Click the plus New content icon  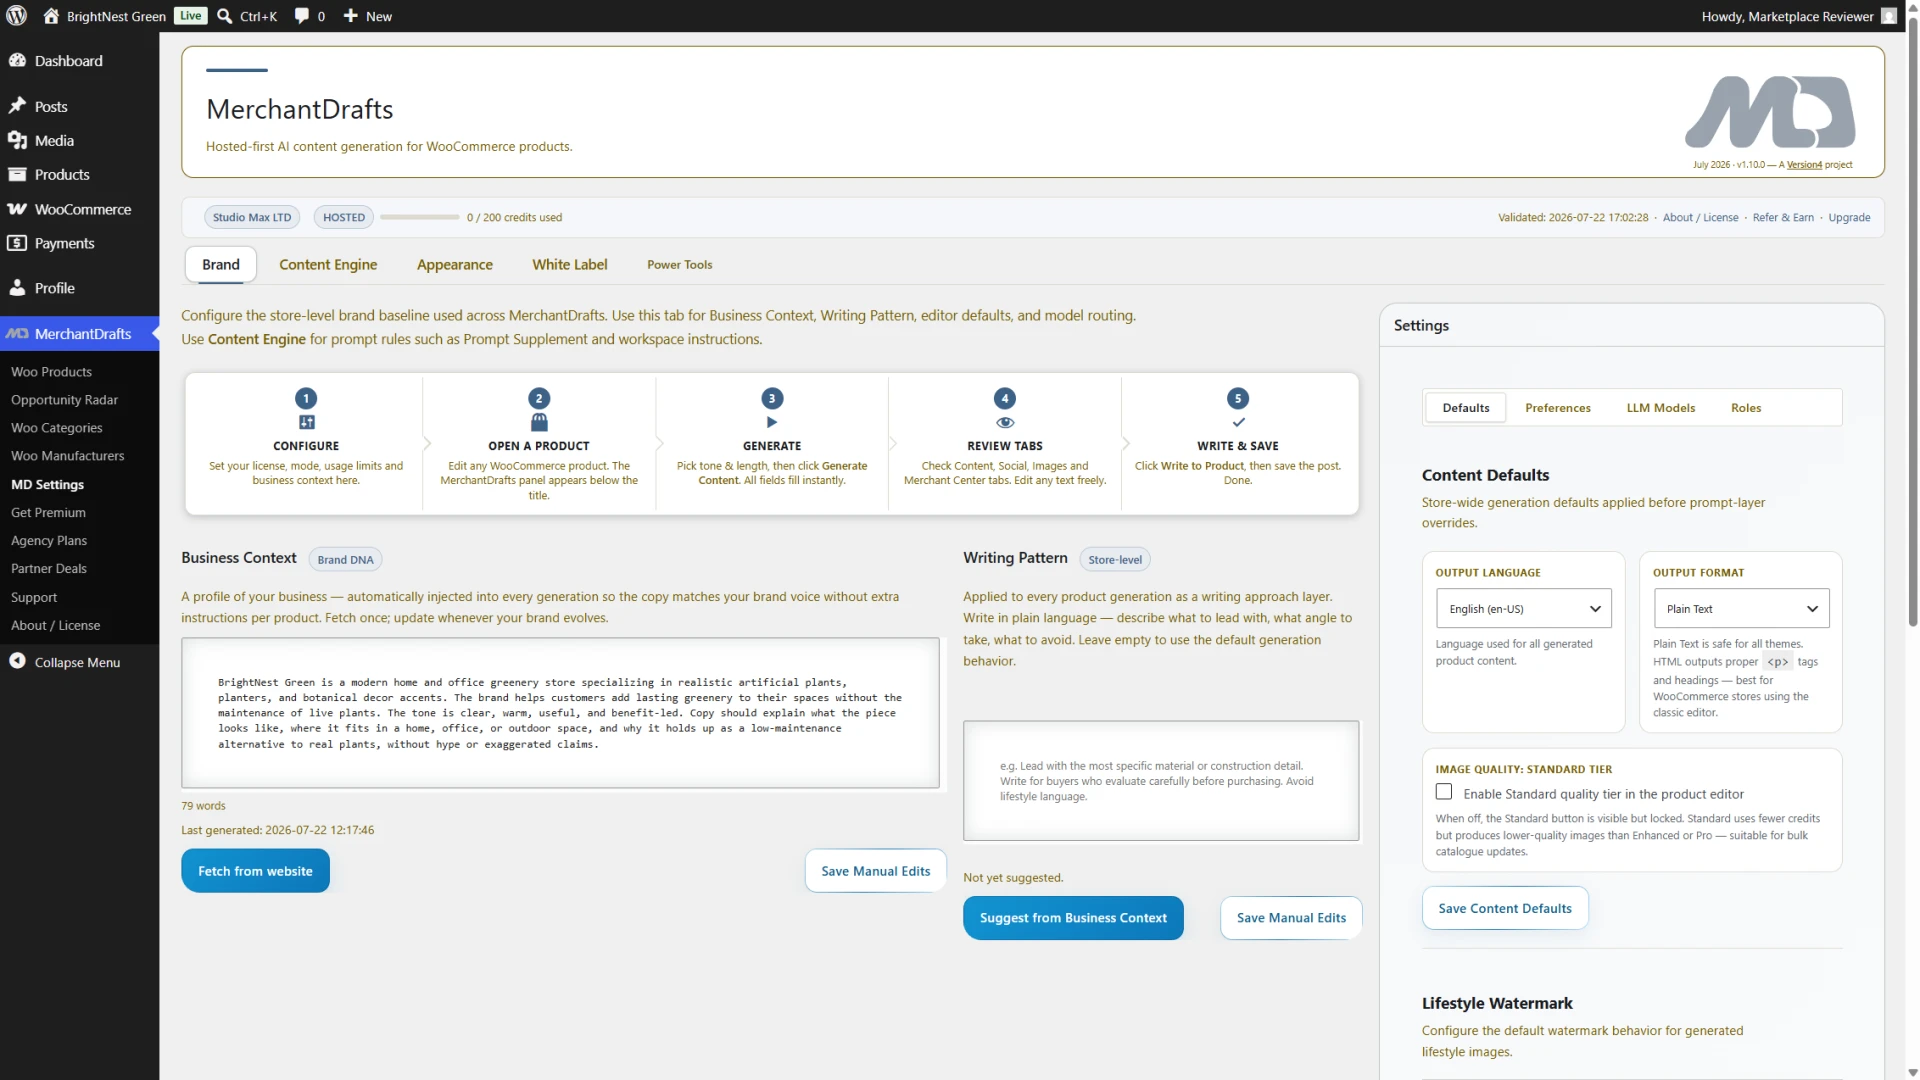click(350, 16)
